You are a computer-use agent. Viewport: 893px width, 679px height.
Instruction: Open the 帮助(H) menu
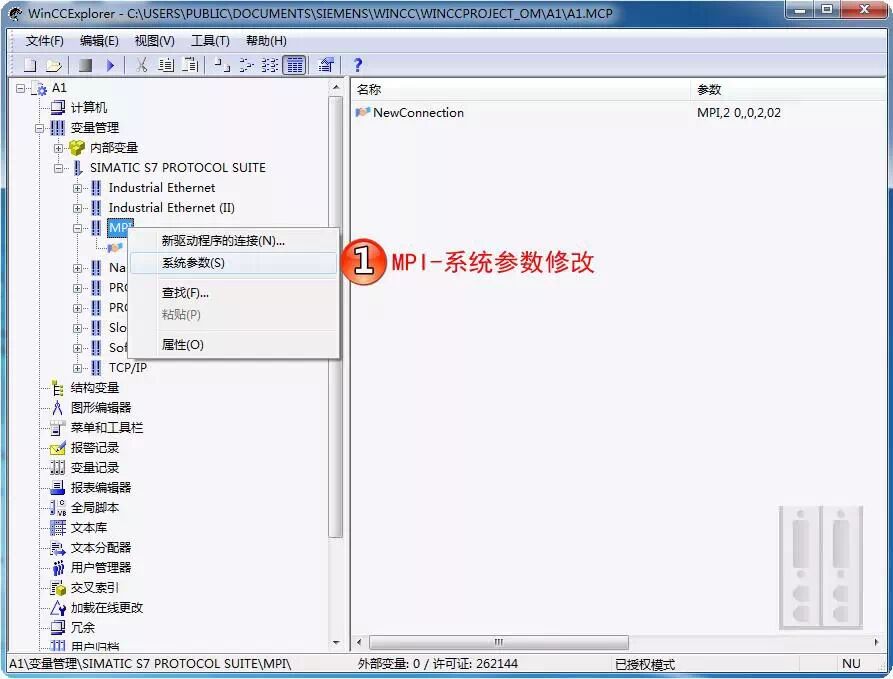pos(266,40)
